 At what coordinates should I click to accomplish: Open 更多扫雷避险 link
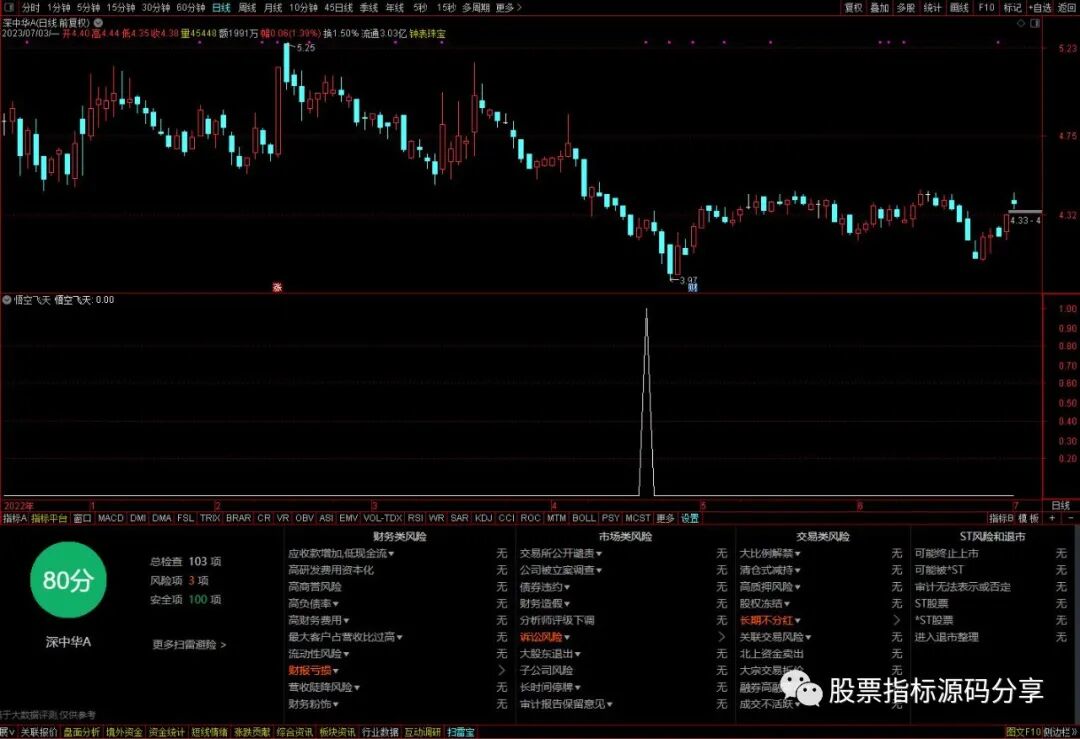click(x=189, y=645)
